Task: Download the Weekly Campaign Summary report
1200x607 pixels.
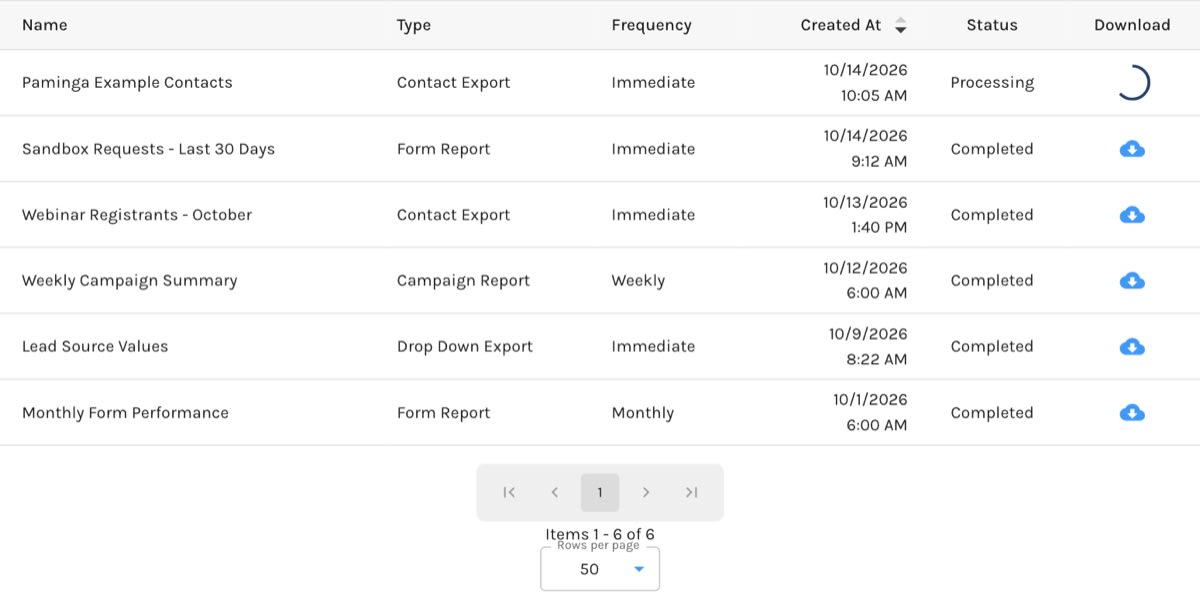Action: [x=1132, y=281]
